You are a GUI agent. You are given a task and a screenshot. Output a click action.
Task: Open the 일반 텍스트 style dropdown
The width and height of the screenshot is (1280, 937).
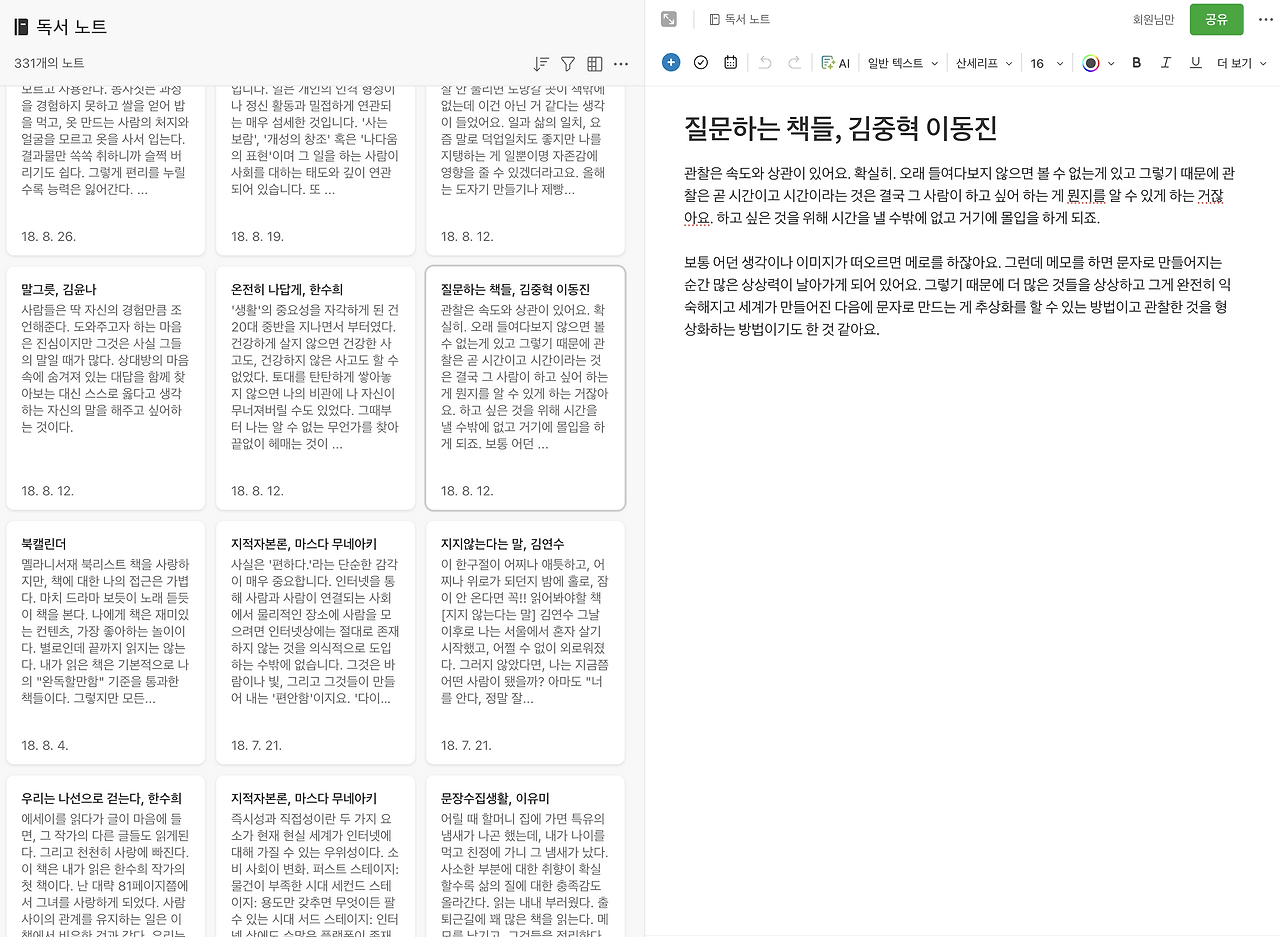(901, 62)
